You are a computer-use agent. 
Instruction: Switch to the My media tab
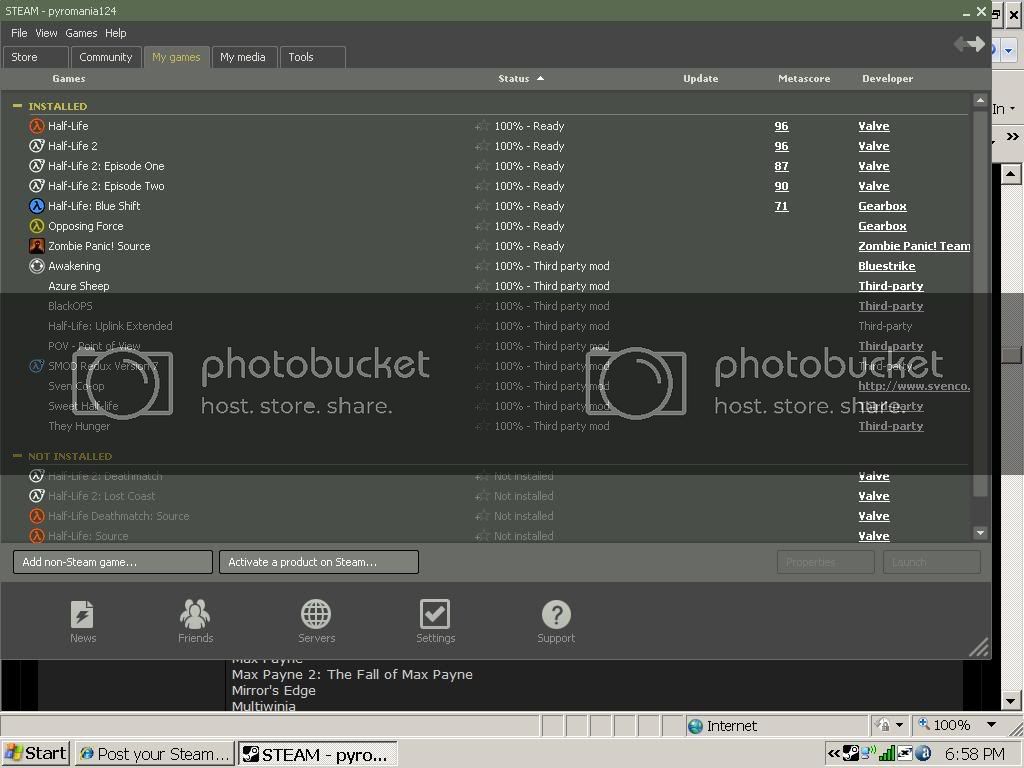(x=243, y=57)
